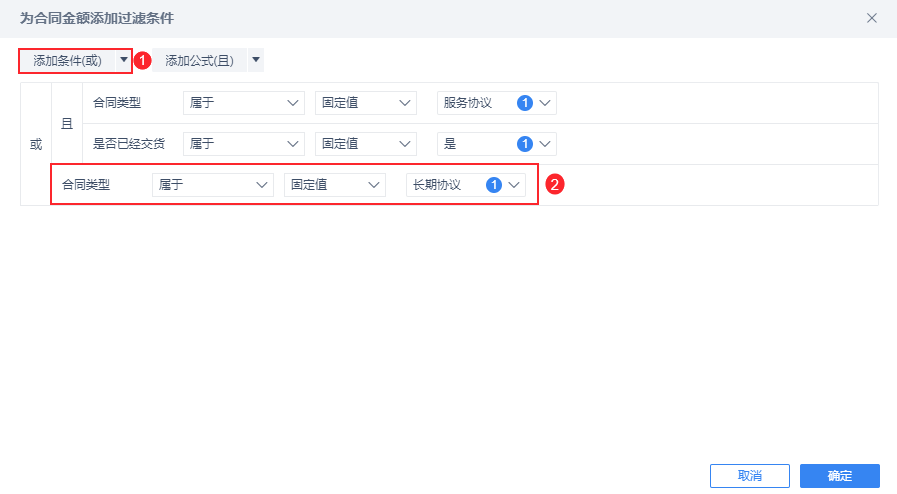The image size is (897, 494).
Task: Open the 固定值 dropdown in the third condition
Action: [x=334, y=185]
